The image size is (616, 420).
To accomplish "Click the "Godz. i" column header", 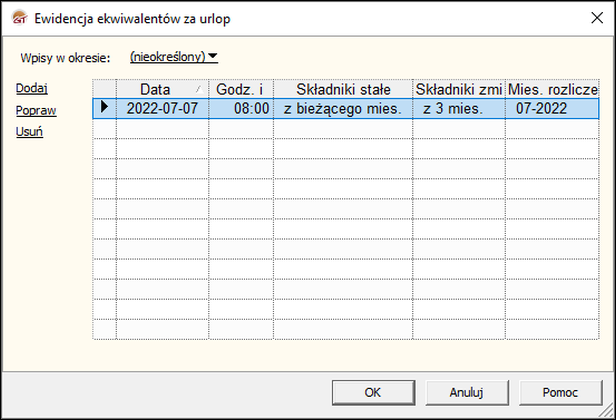I will coord(240,90).
